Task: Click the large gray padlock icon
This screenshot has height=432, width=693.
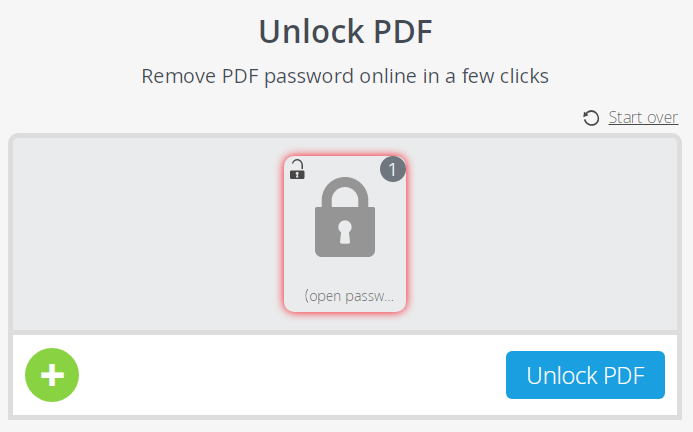Action: click(x=345, y=225)
